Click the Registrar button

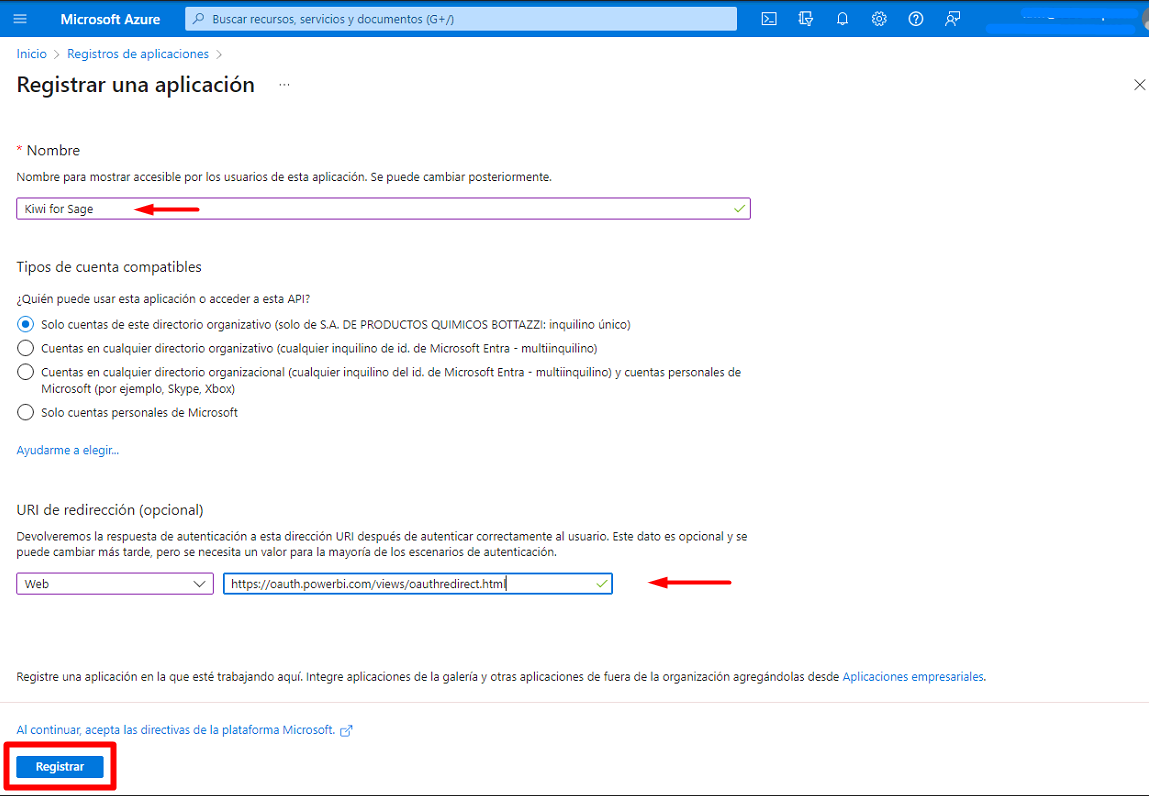[60, 767]
